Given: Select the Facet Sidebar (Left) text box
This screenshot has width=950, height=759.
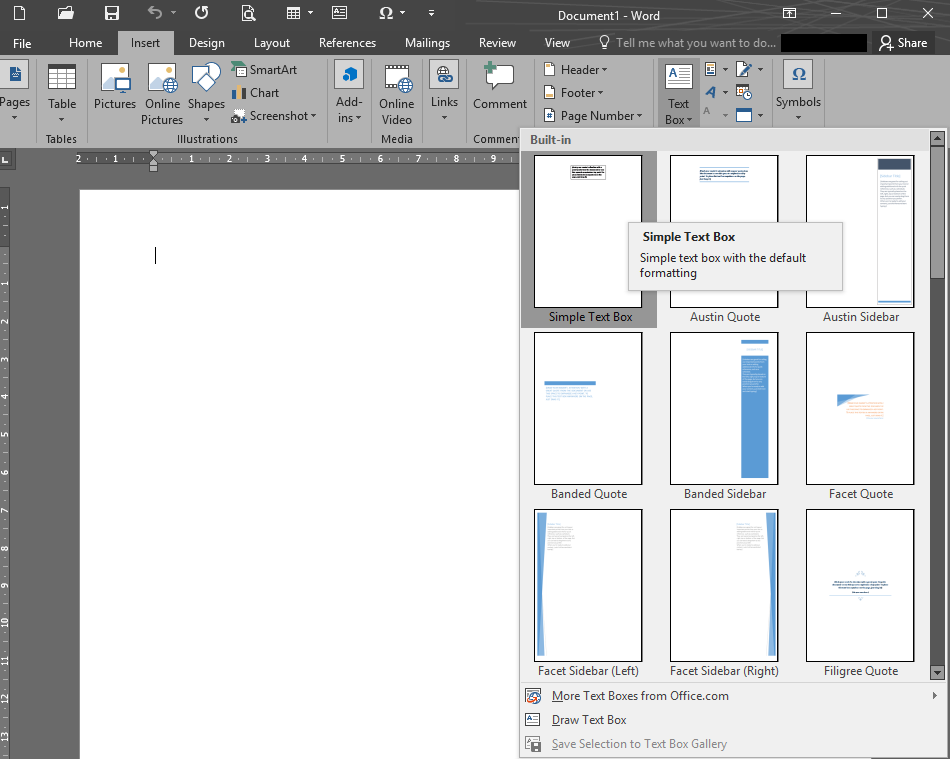Looking at the screenshot, I should pos(588,594).
